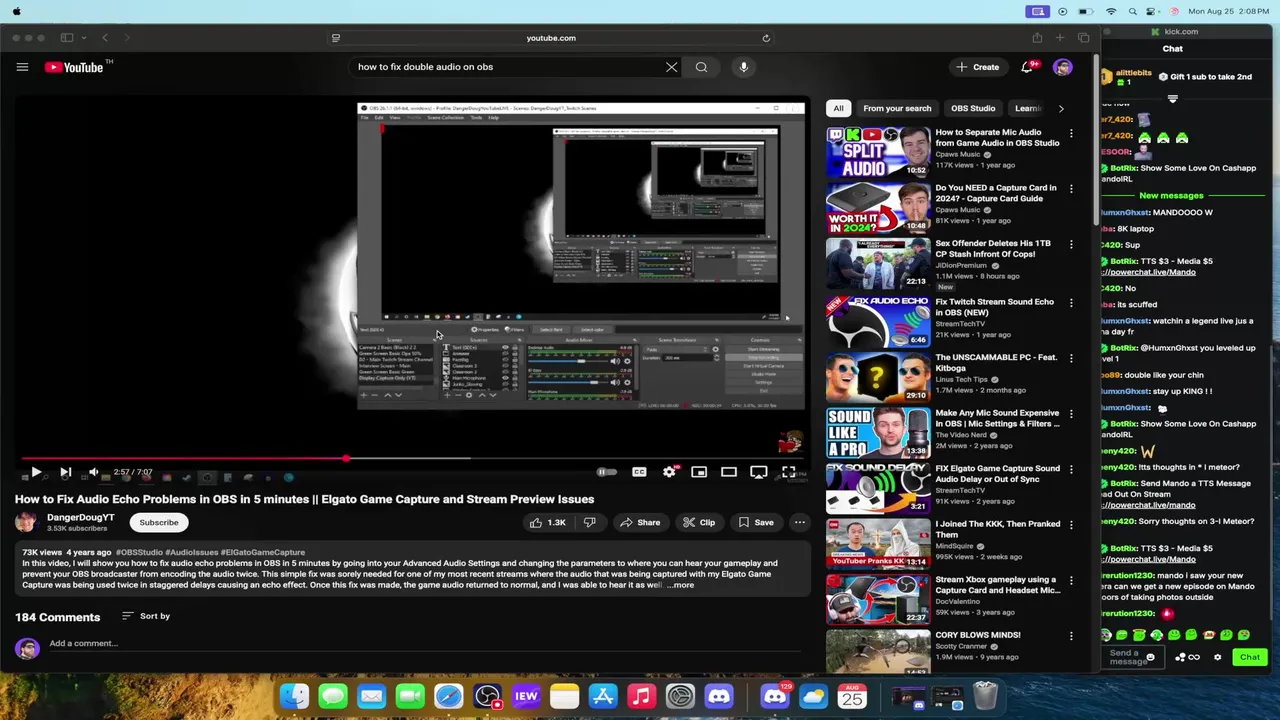The image size is (1280, 720).
Task: Select the From your search chip
Action: coord(897,108)
